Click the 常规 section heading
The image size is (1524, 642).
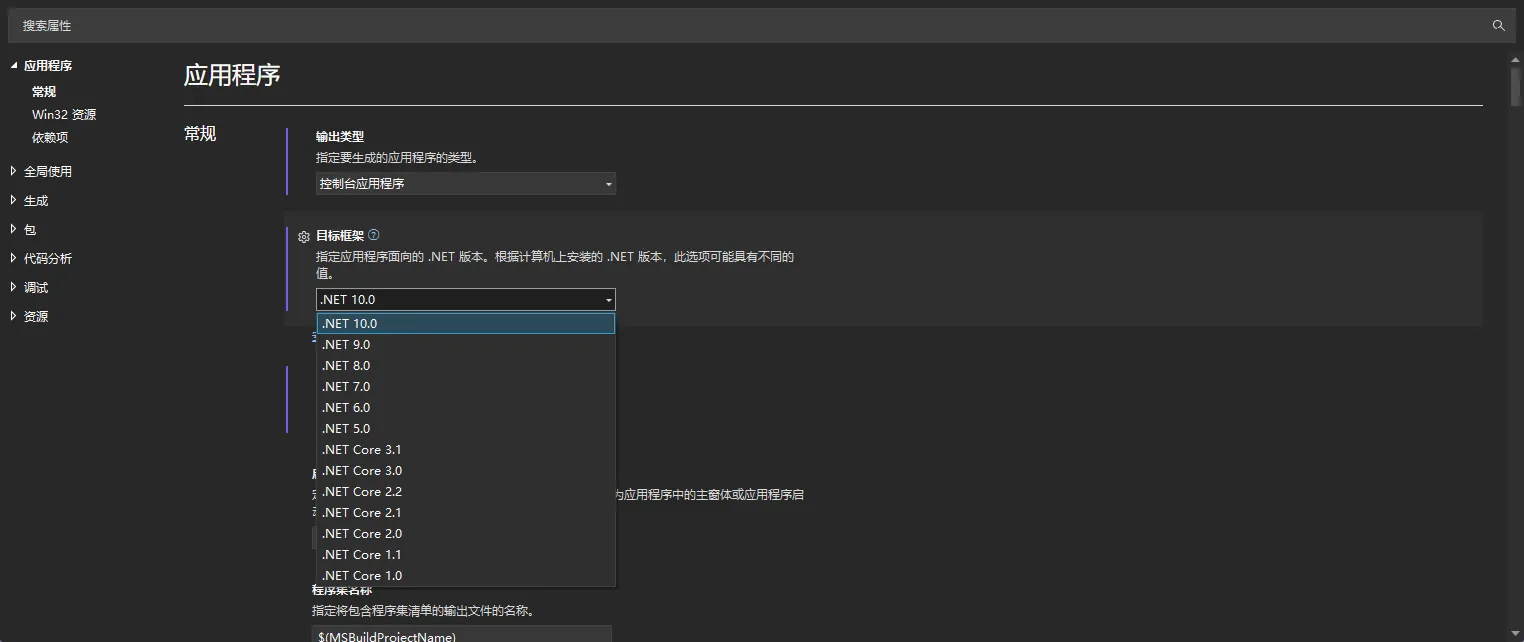pos(200,133)
